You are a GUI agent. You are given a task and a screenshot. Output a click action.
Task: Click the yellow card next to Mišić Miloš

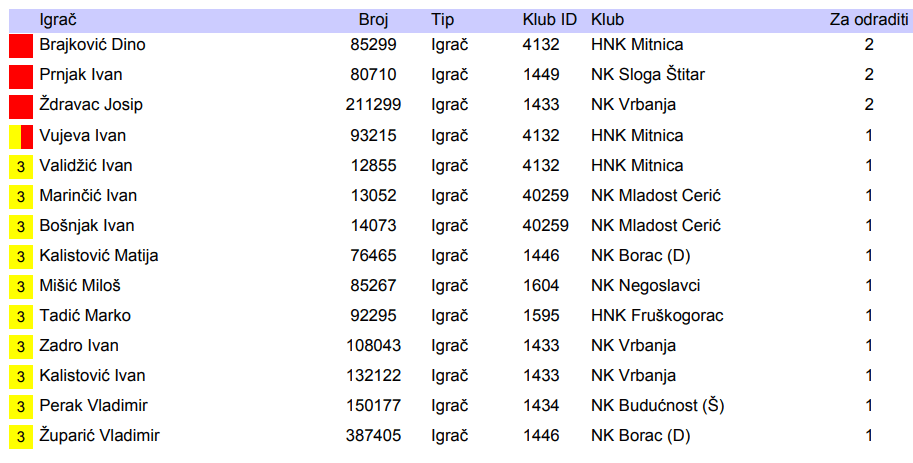21,286
